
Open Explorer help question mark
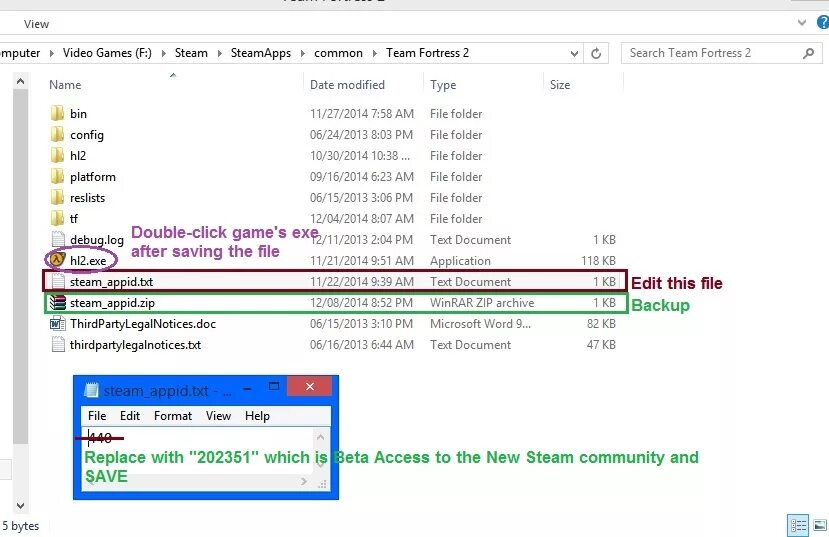click(823, 22)
